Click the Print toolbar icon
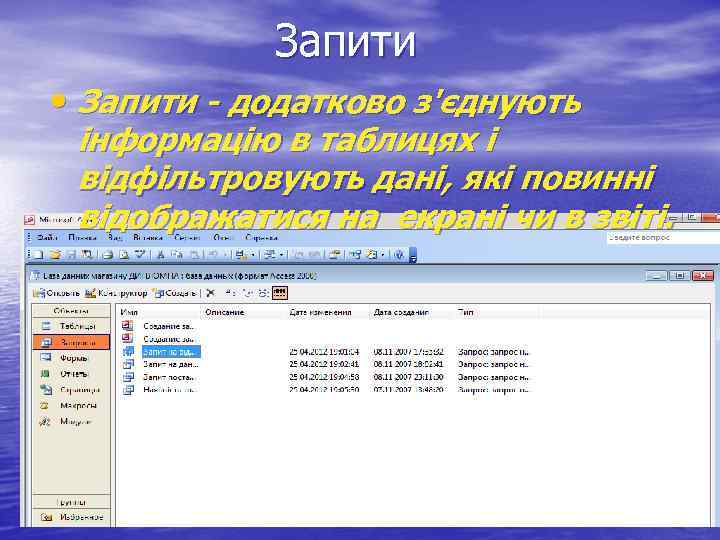The image size is (720, 540). click(x=108, y=254)
